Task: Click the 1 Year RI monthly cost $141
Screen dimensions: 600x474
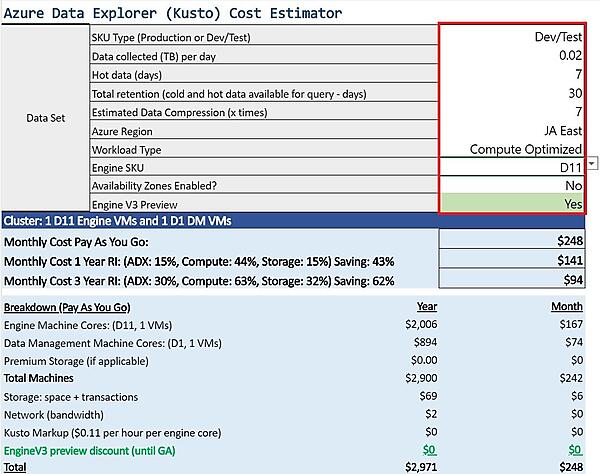Action: click(512, 261)
